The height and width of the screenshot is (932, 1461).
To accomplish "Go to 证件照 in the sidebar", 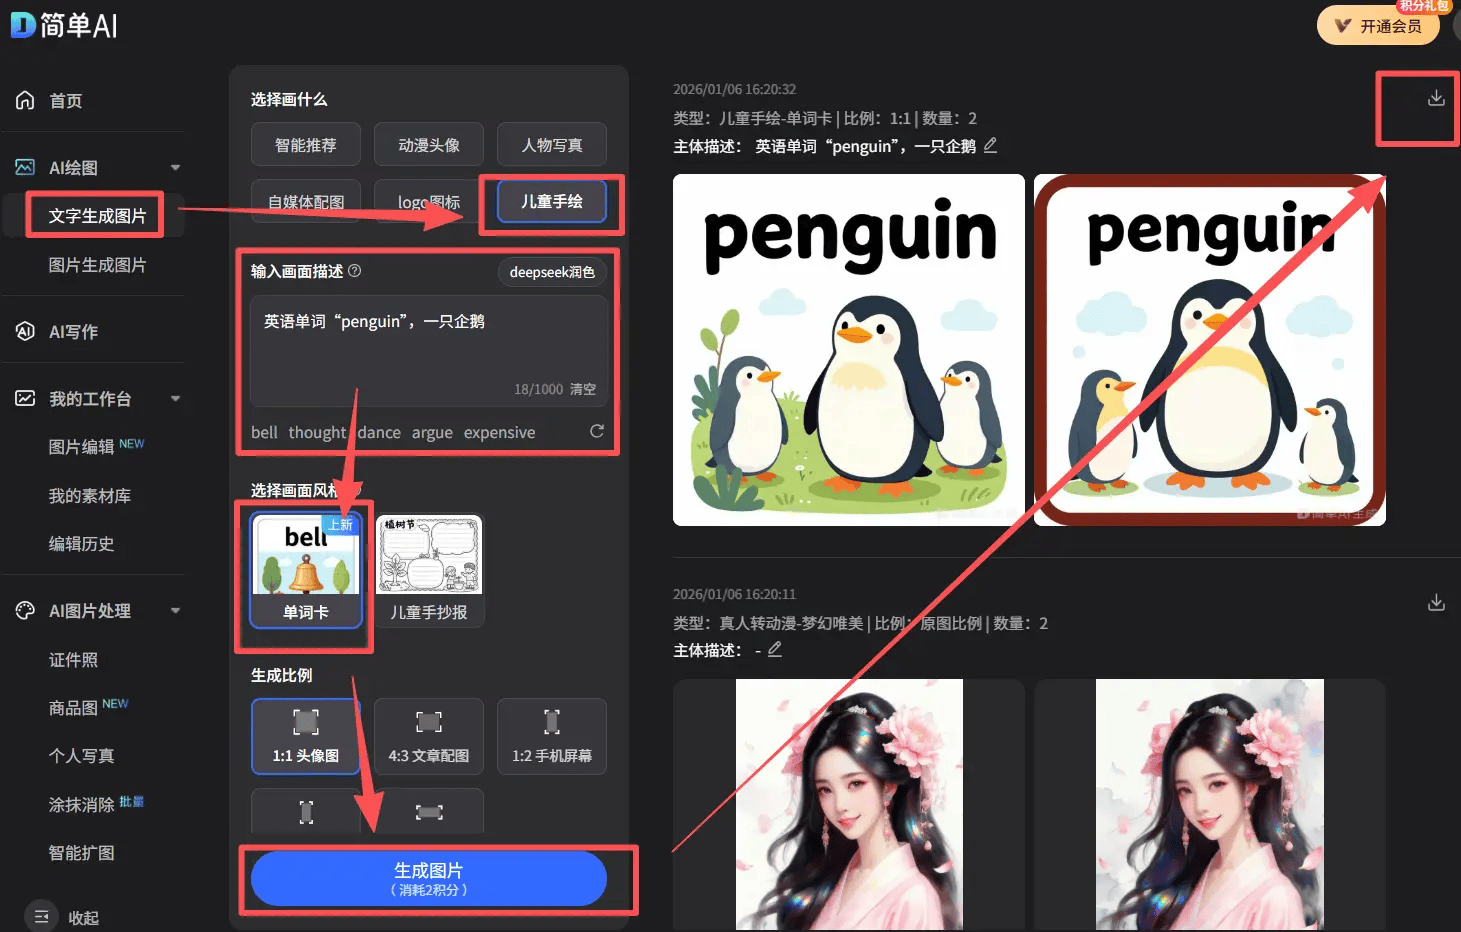I will click(x=73, y=660).
